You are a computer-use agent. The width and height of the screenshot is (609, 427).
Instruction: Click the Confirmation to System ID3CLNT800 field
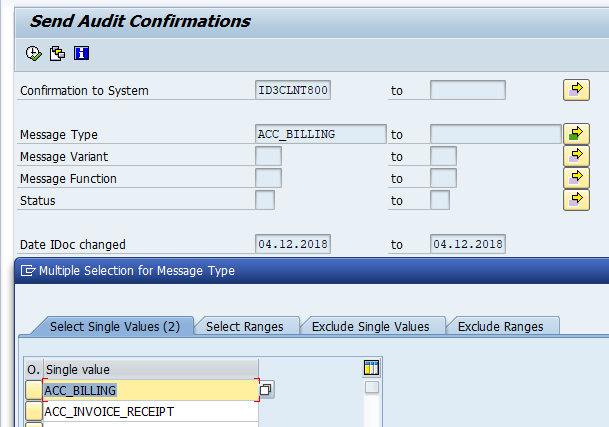pos(293,90)
